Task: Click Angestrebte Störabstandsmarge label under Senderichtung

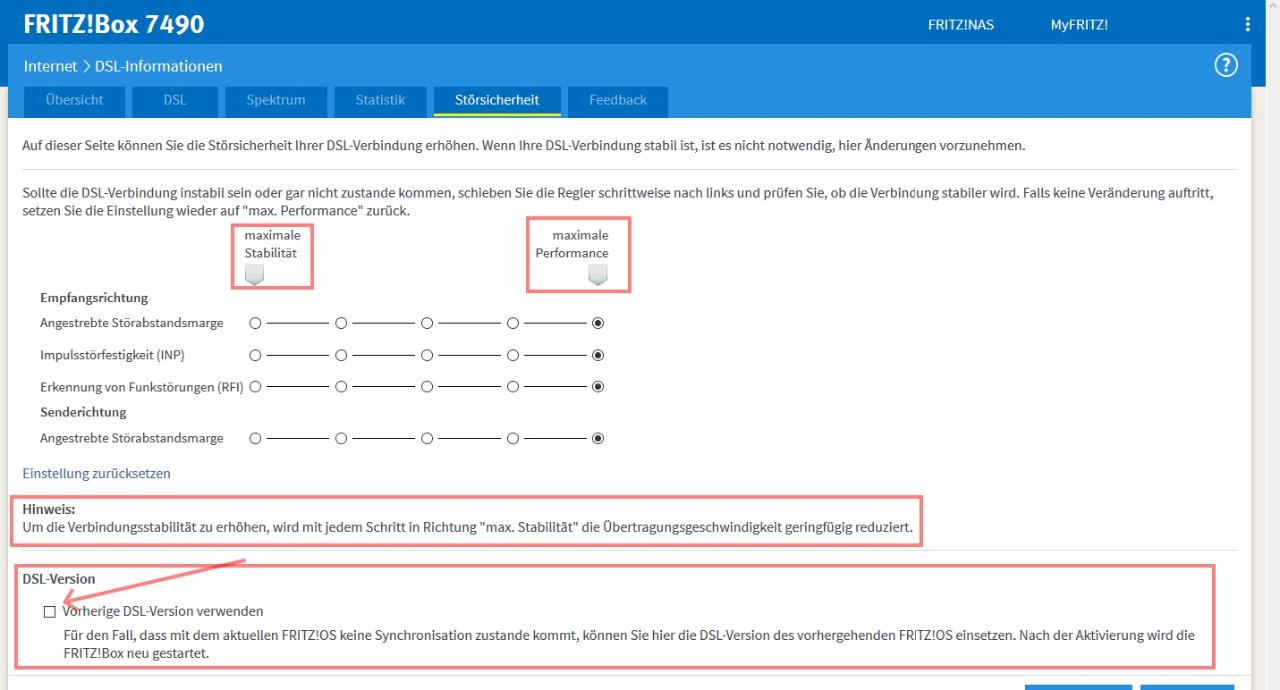Action: point(132,438)
